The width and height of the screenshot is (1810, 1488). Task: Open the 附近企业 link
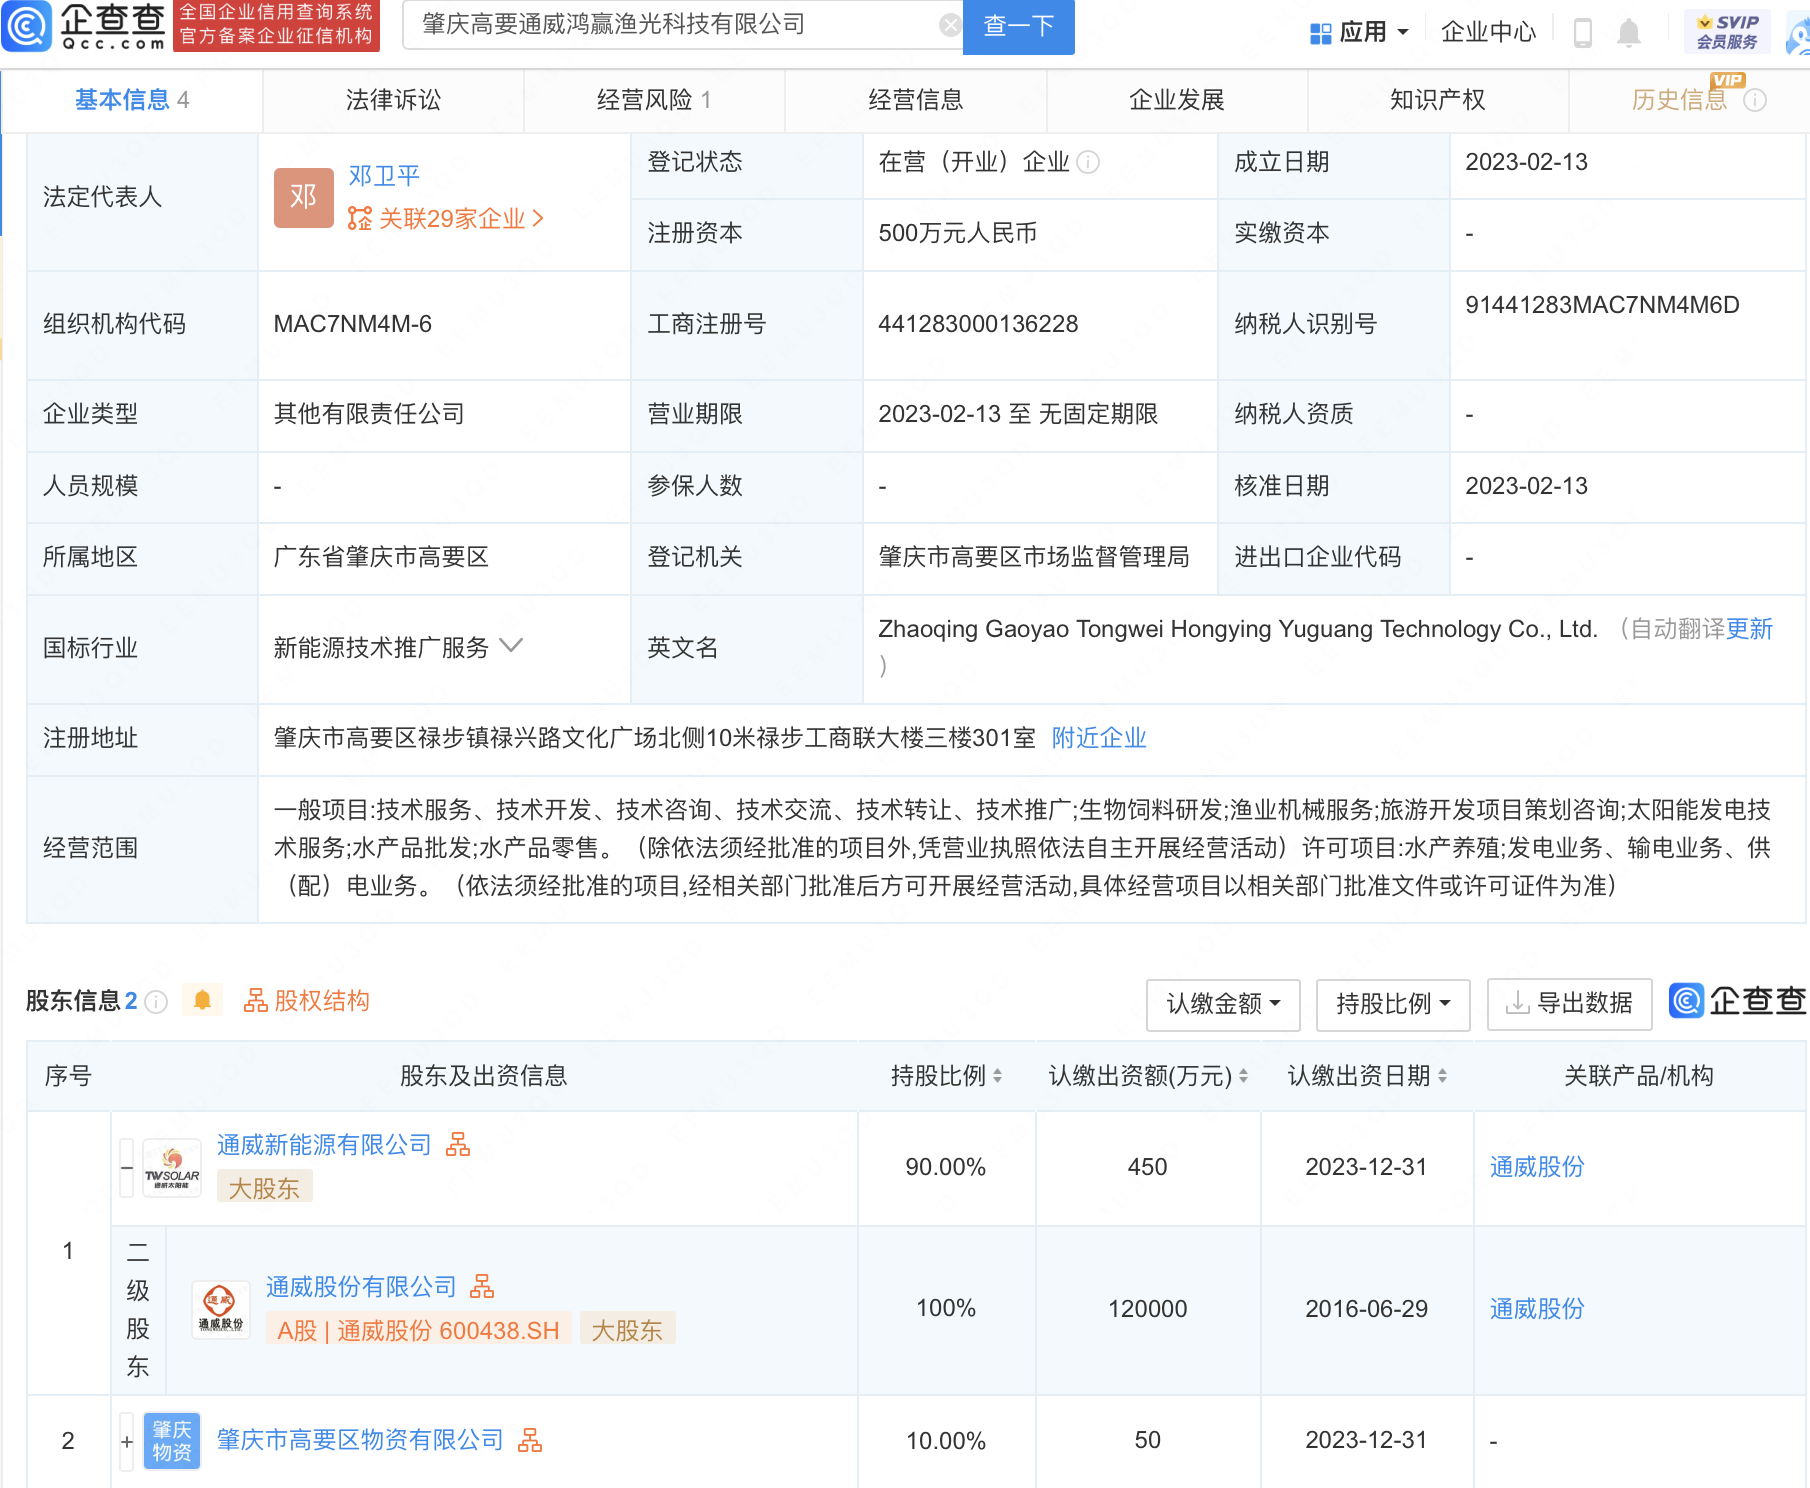tap(1098, 738)
